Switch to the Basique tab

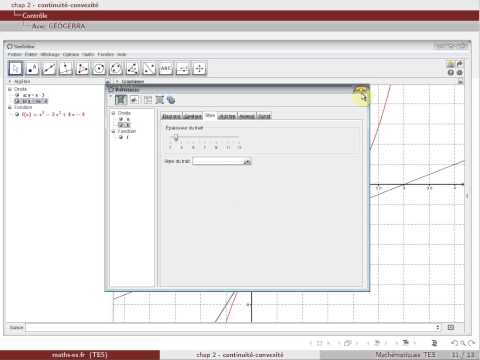tap(171, 116)
